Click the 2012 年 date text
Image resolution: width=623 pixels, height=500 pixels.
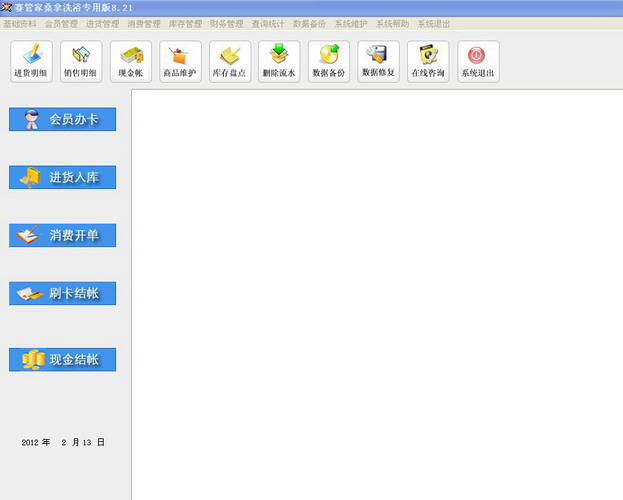click(36, 442)
